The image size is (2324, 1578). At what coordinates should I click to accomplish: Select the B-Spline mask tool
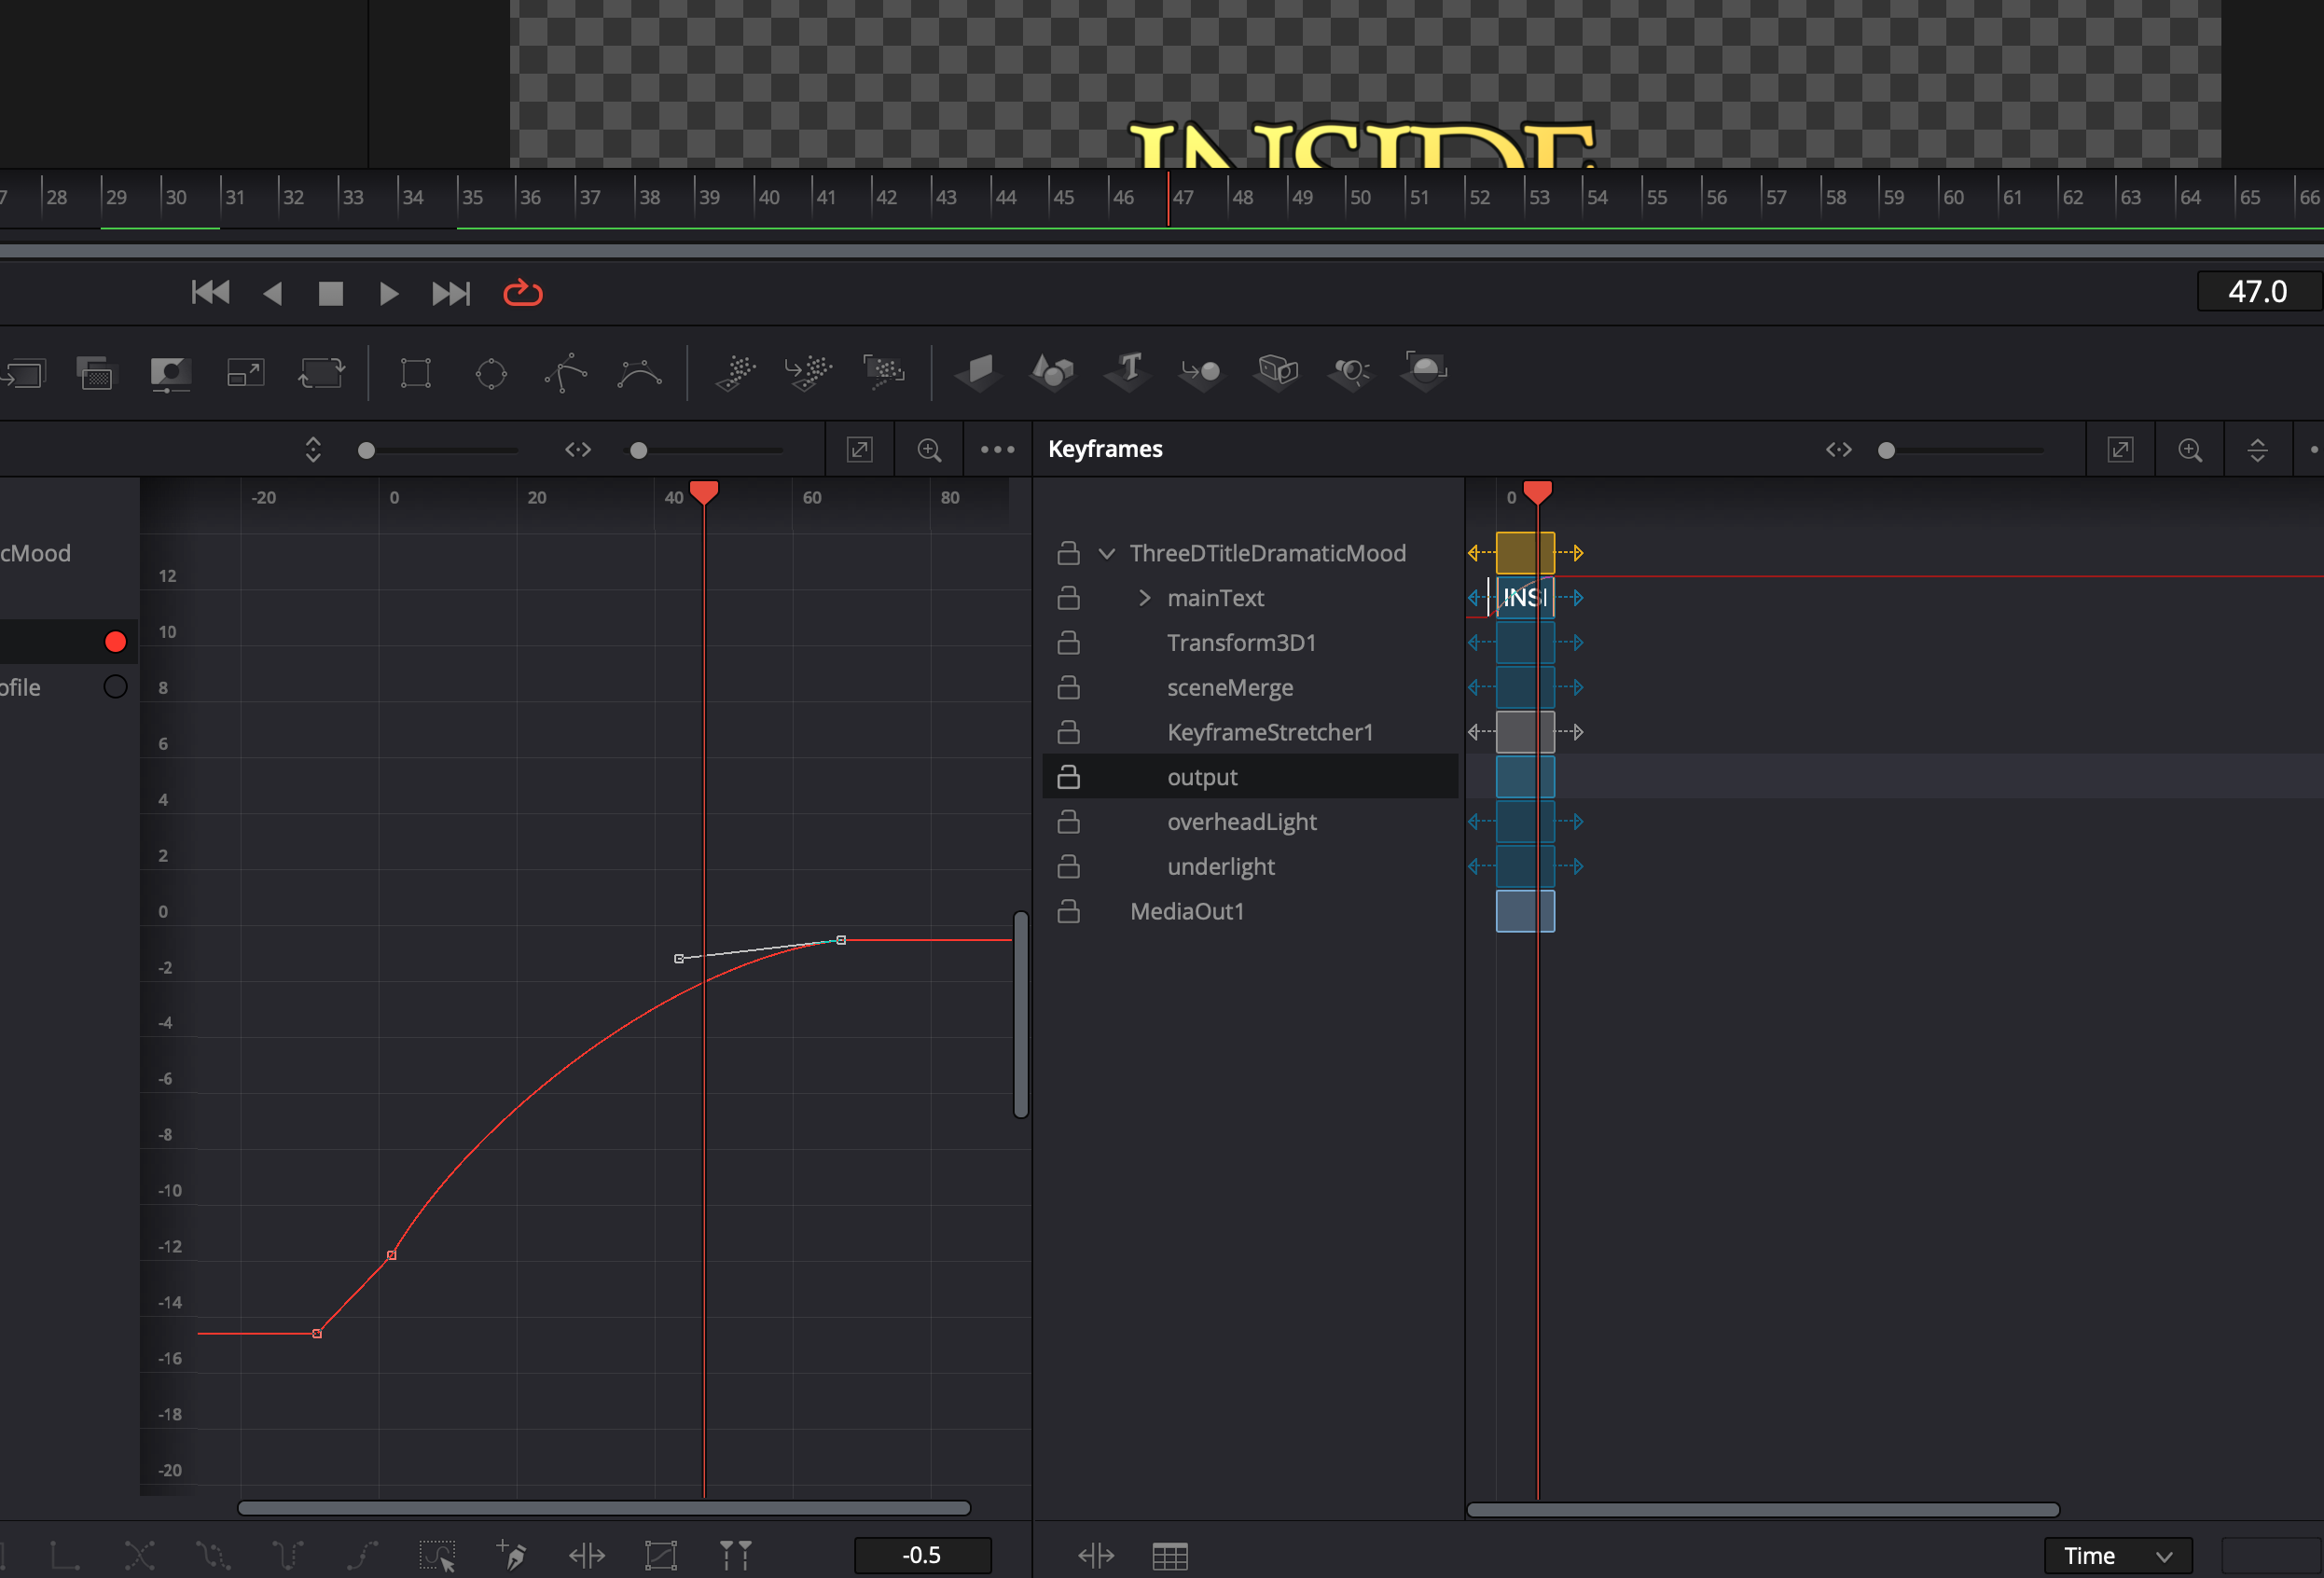640,373
